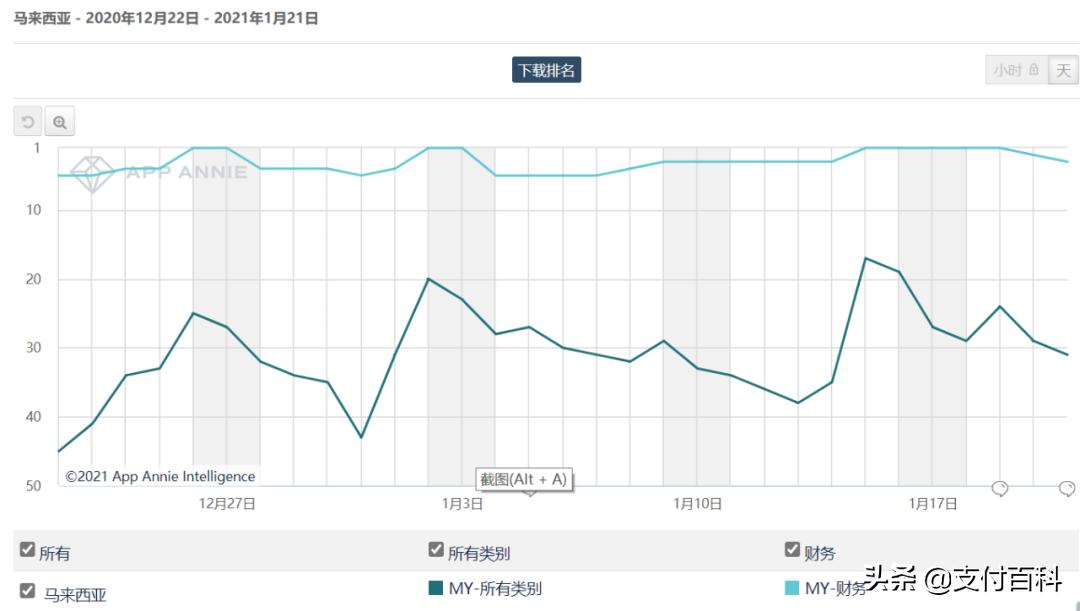Click the 1月10日 date label on the axis
The width and height of the screenshot is (1080, 611).
pyautogui.click(x=697, y=504)
